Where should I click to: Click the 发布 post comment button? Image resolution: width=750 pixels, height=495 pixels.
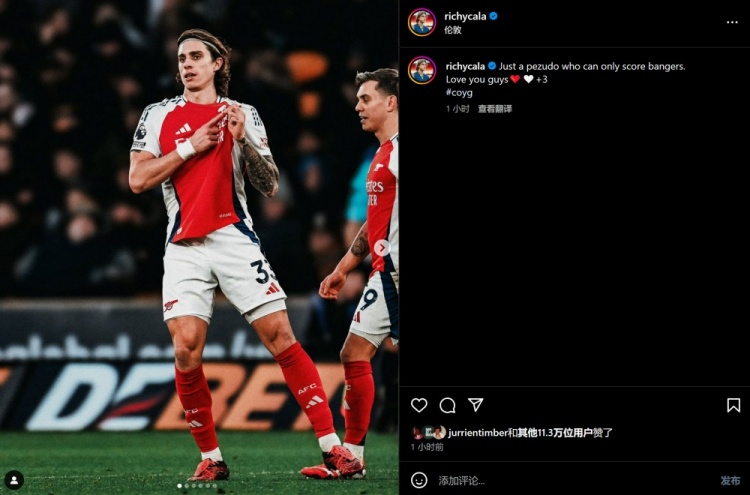(x=730, y=480)
